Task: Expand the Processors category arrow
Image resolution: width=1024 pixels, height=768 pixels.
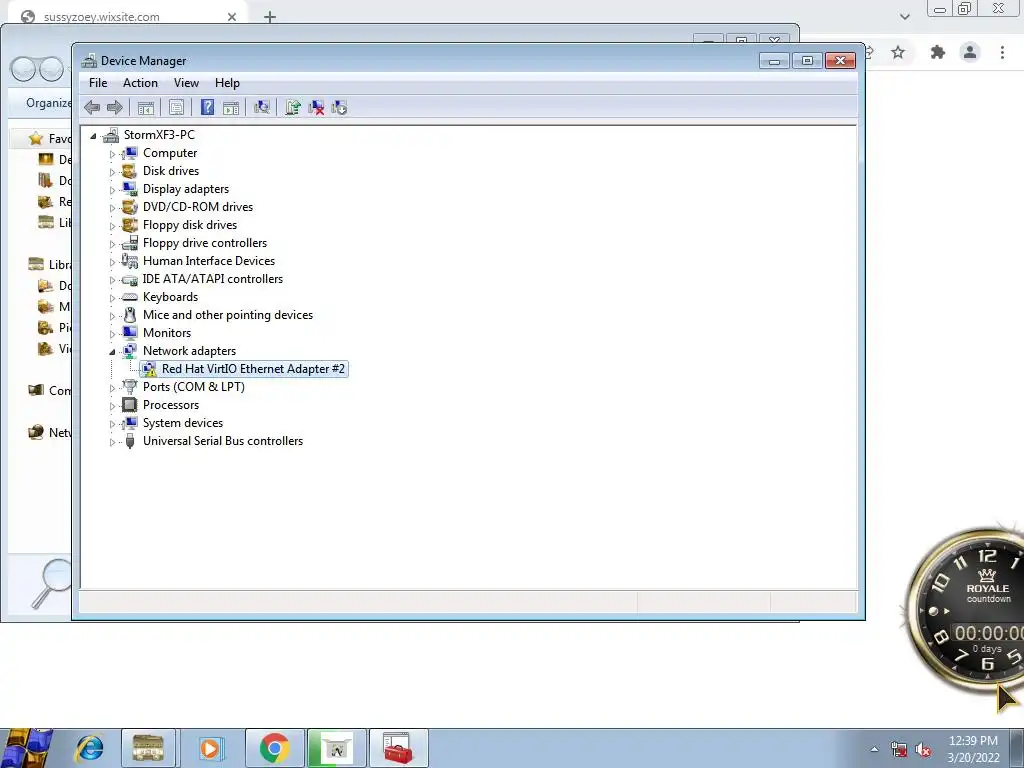Action: [x=112, y=406]
